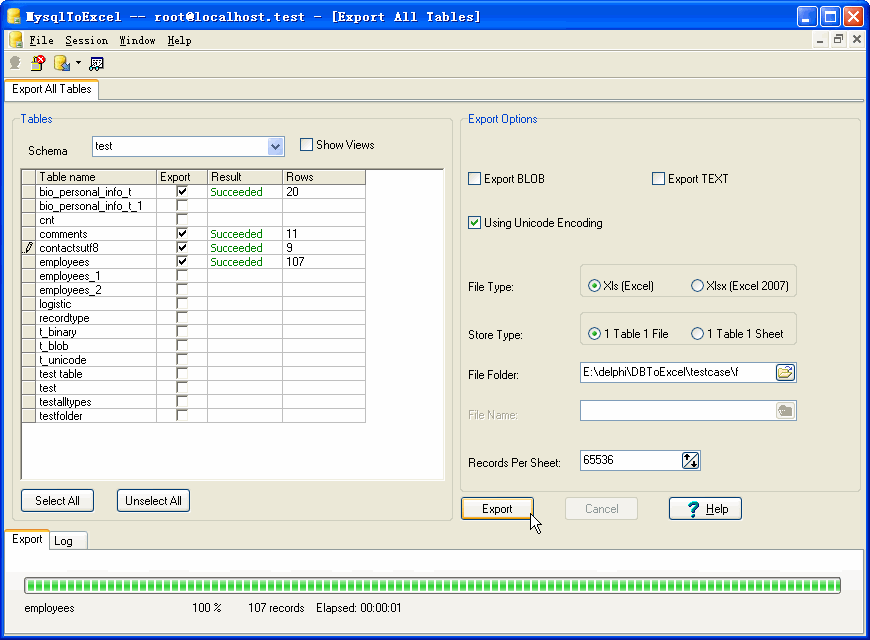
Task: Click the Help button's question mark icon
Action: tap(693, 509)
